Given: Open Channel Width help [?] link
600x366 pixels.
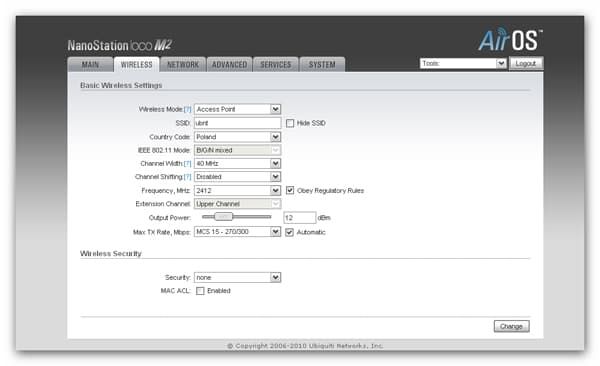Looking at the screenshot, I should click(x=188, y=164).
